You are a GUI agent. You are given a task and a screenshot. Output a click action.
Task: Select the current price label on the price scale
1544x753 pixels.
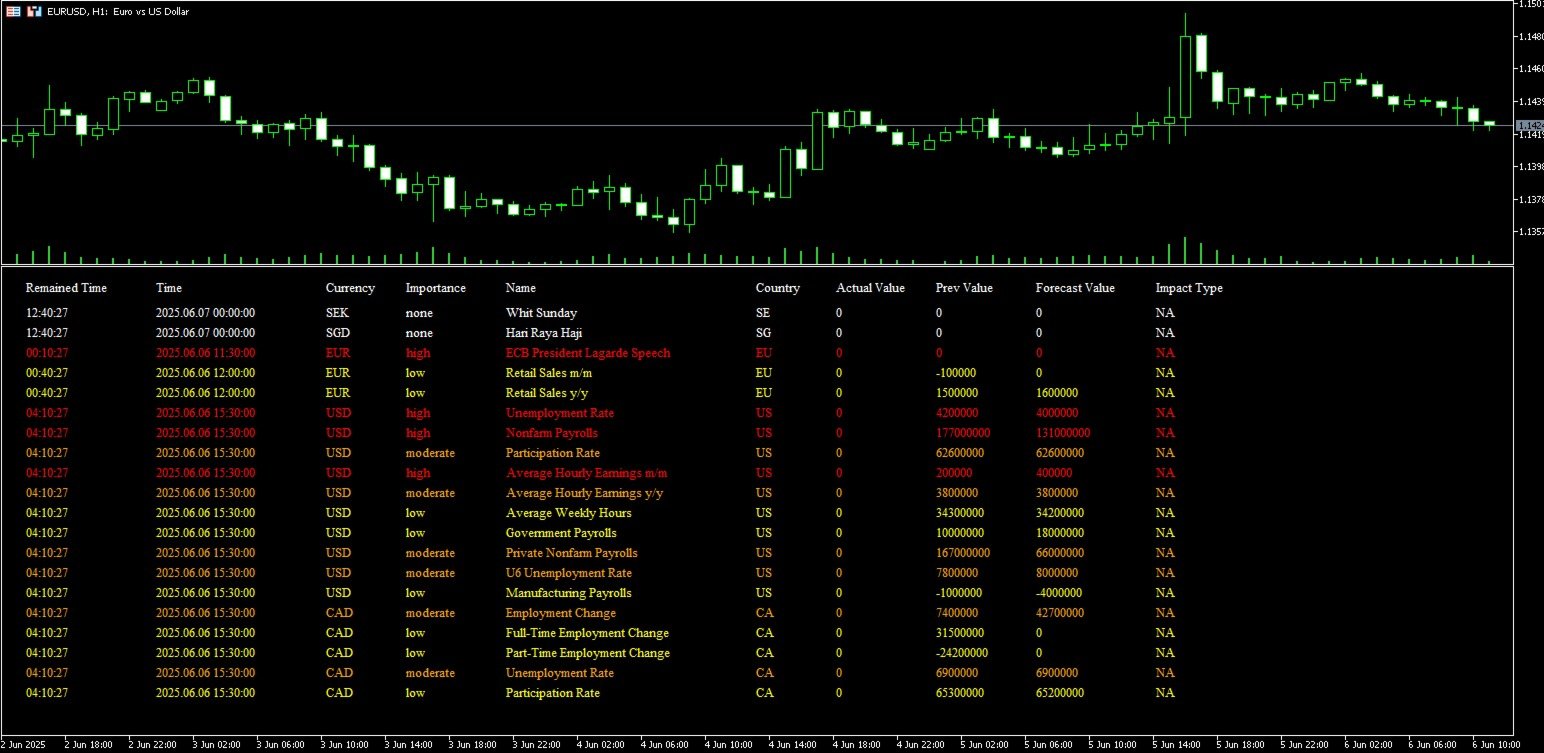1530,125
